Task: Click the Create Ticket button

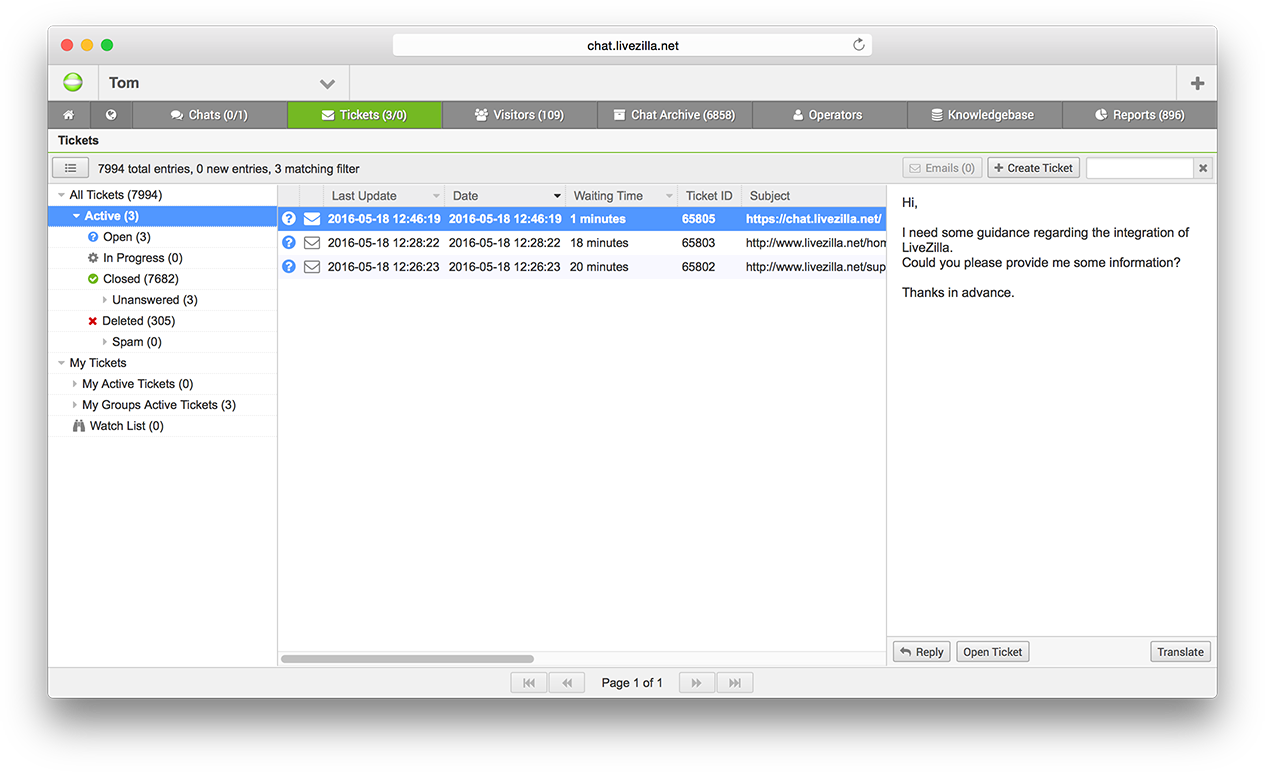Action: coord(1033,168)
